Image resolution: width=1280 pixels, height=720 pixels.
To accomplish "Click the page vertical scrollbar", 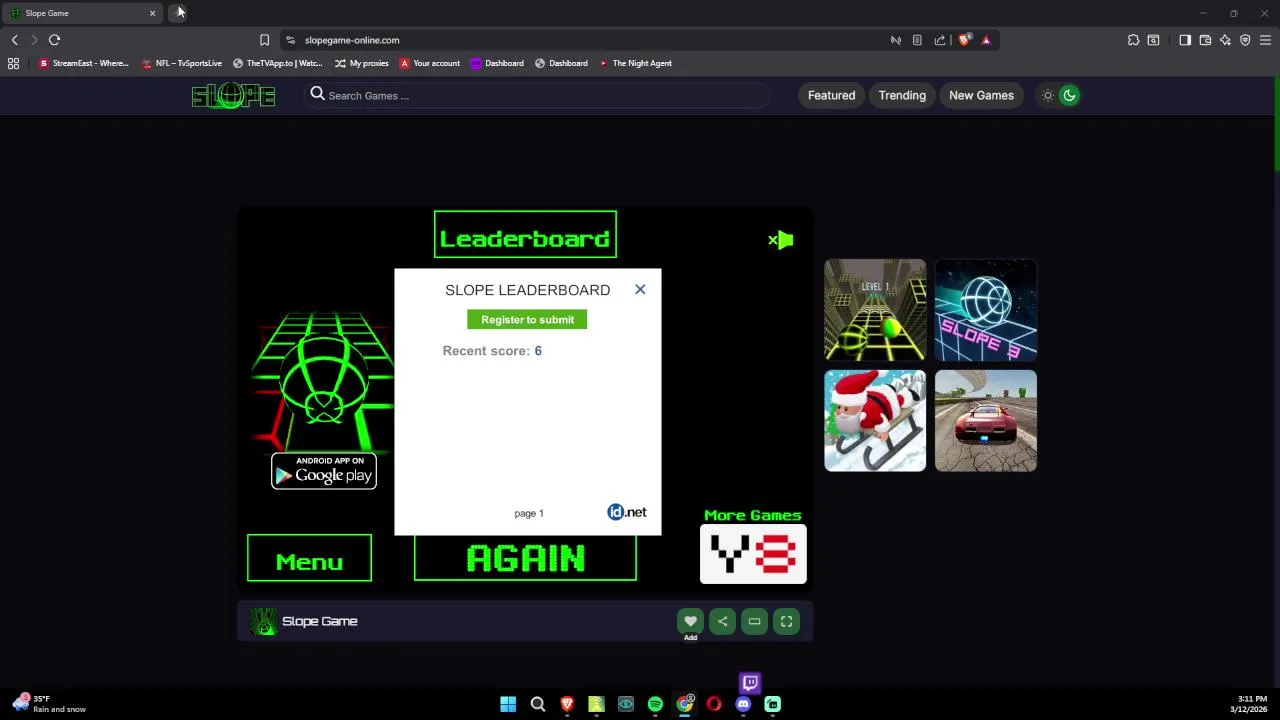I will point(1276,125).
